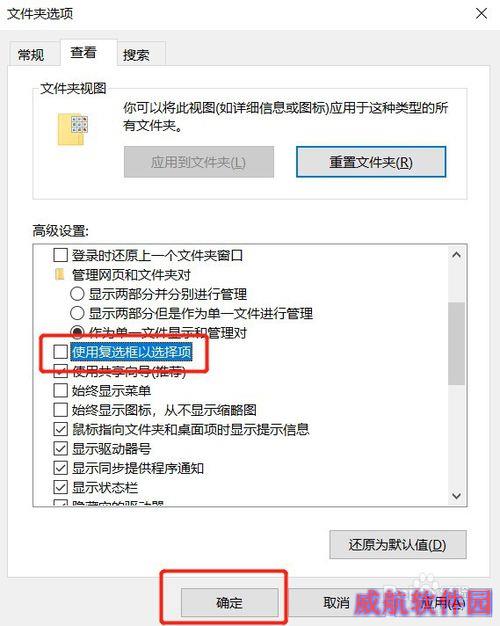Uncheck 显示驱动器号 option
The width and height of the screenshot is (500, 626).
click(x=60, y=448)
